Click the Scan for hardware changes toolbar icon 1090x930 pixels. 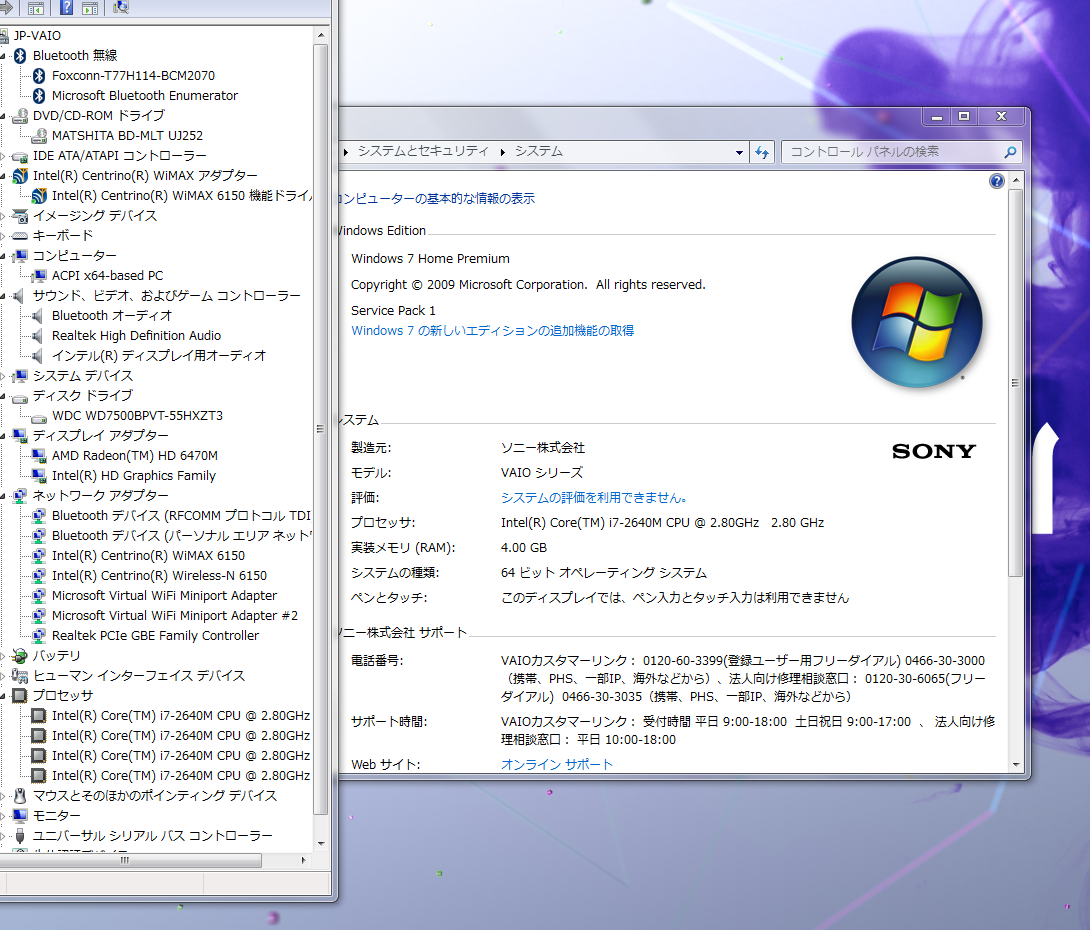pyautogui.click(x=121, y=8)
